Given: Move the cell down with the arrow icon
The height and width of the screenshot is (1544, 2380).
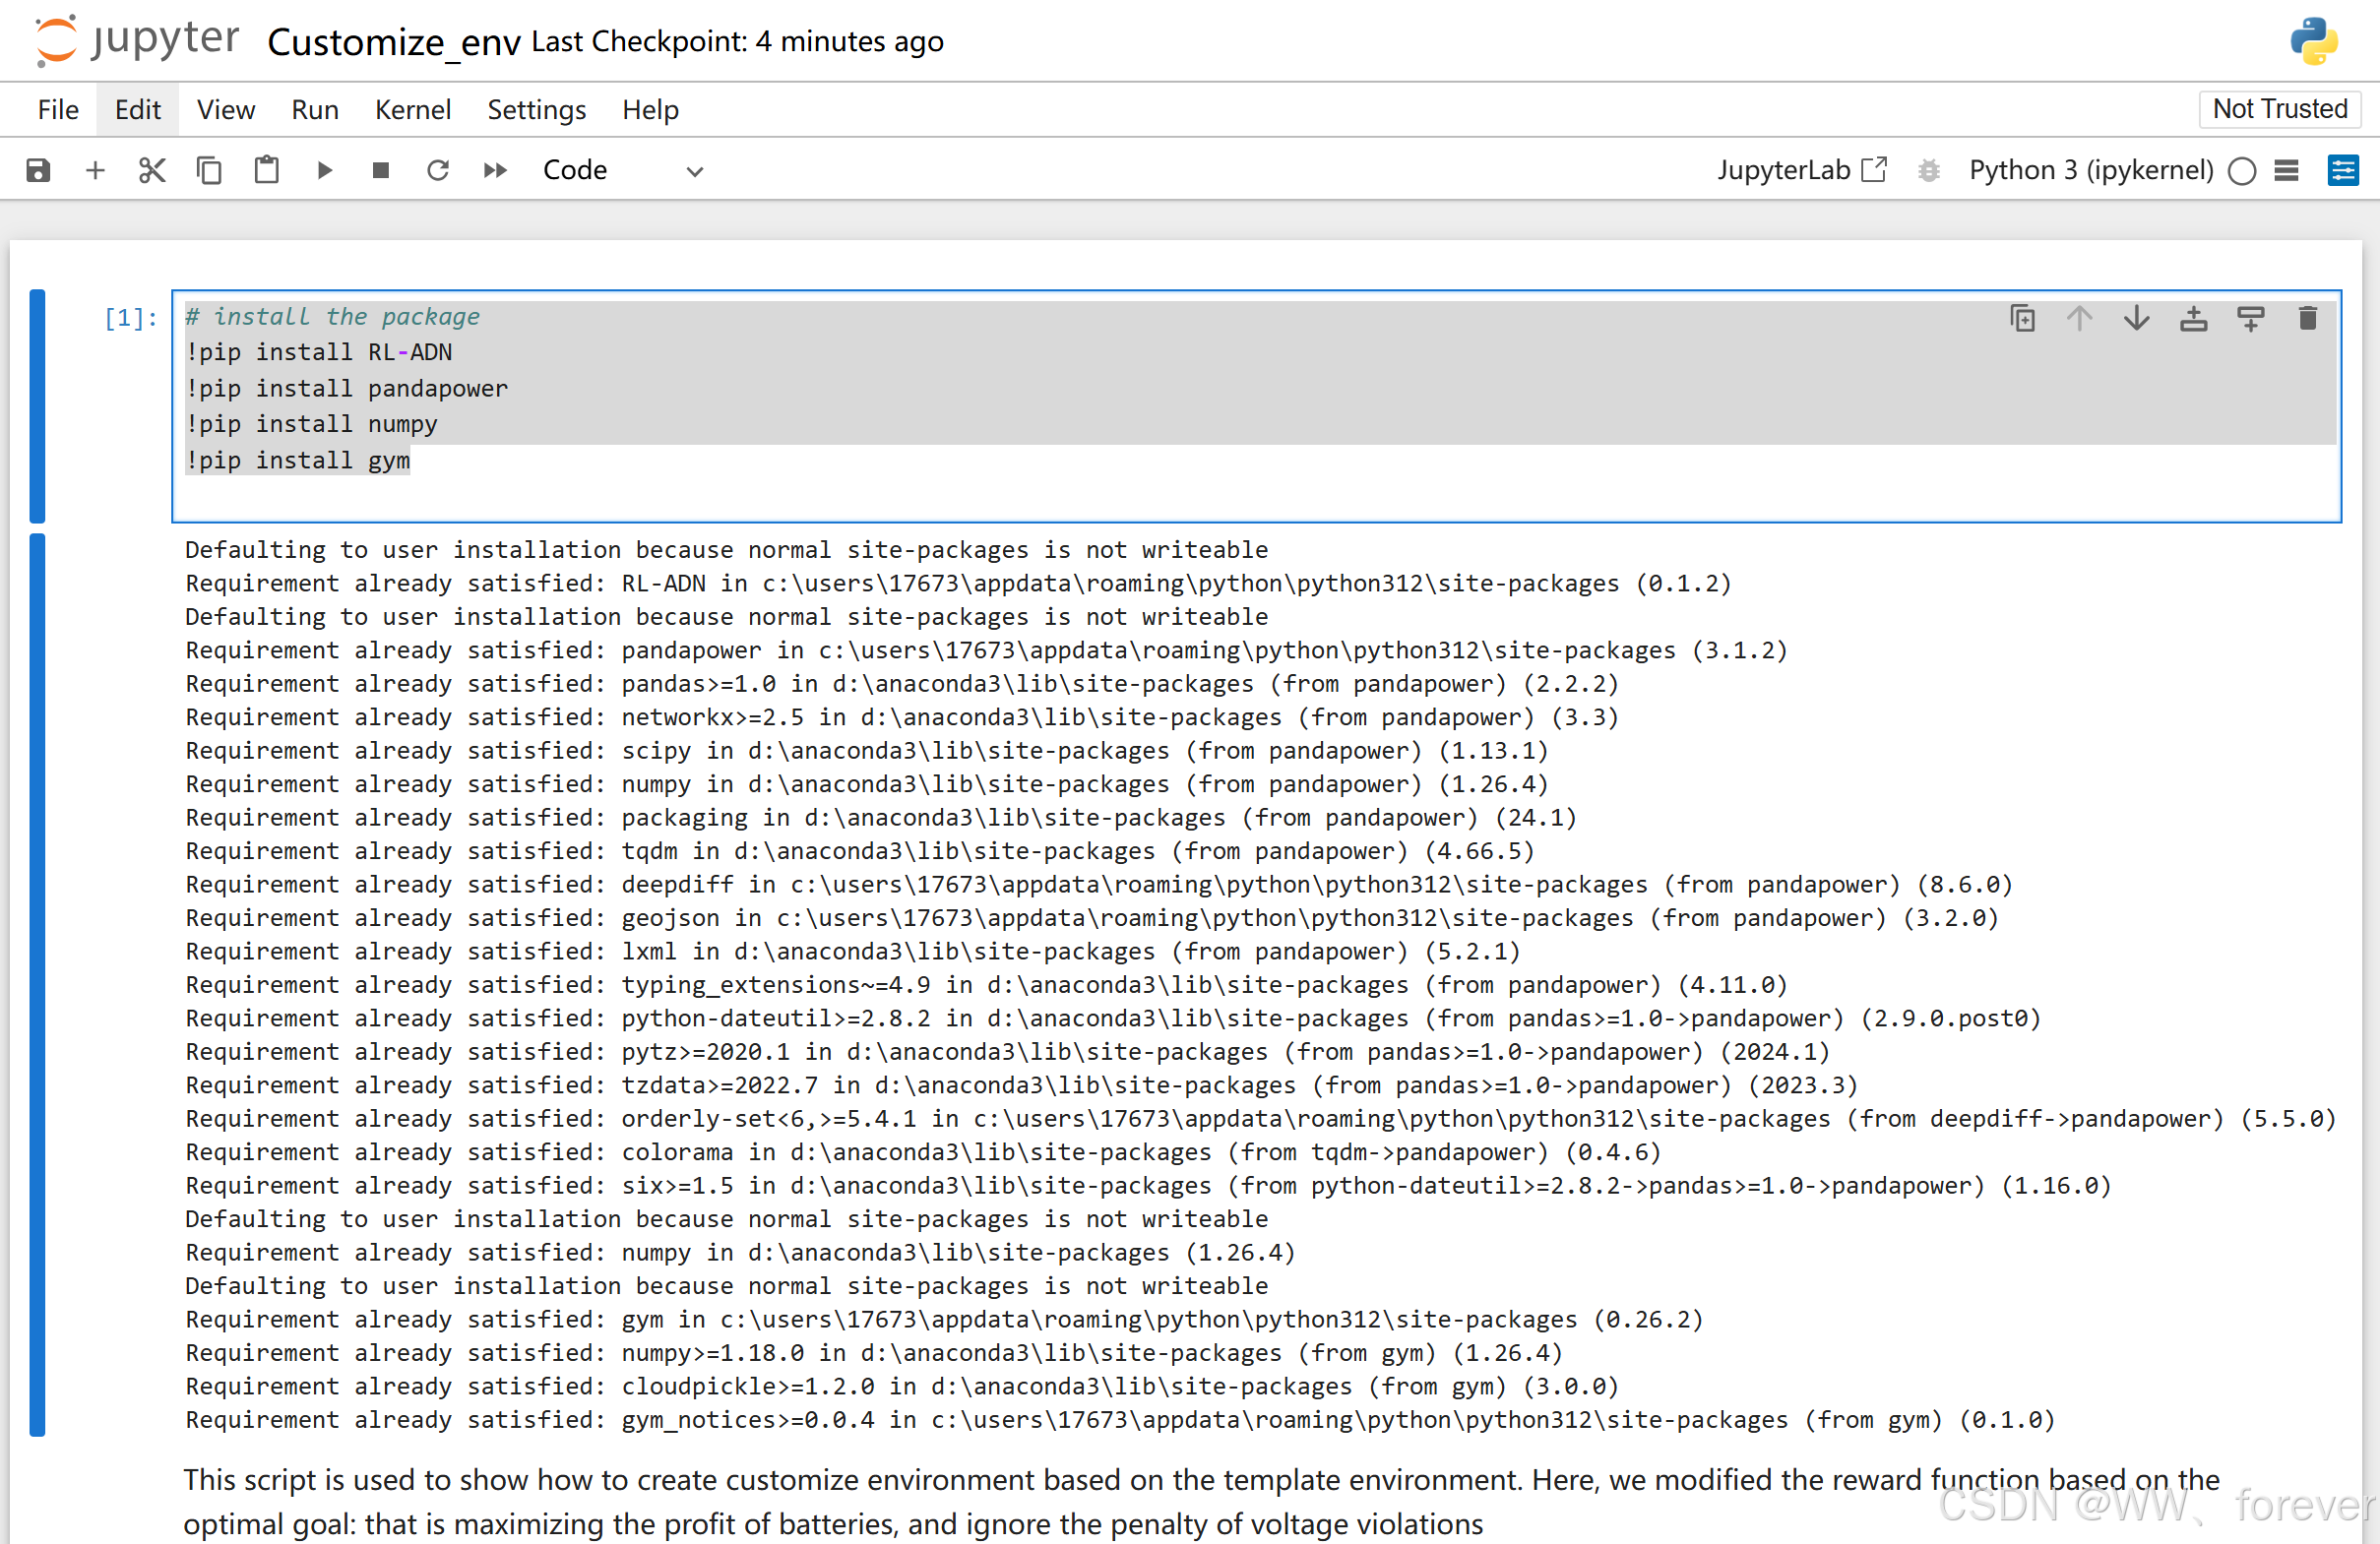Looking at the screenshot, I should point(2137,318).
